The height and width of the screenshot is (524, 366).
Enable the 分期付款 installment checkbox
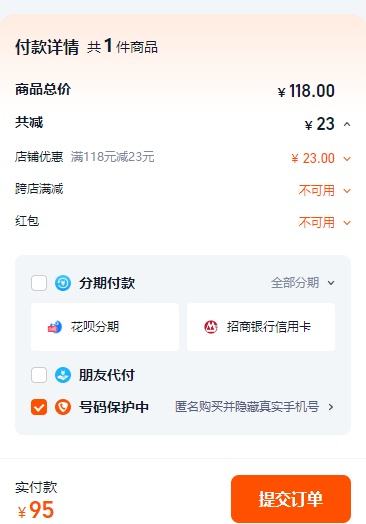click(x=39, y=283)
